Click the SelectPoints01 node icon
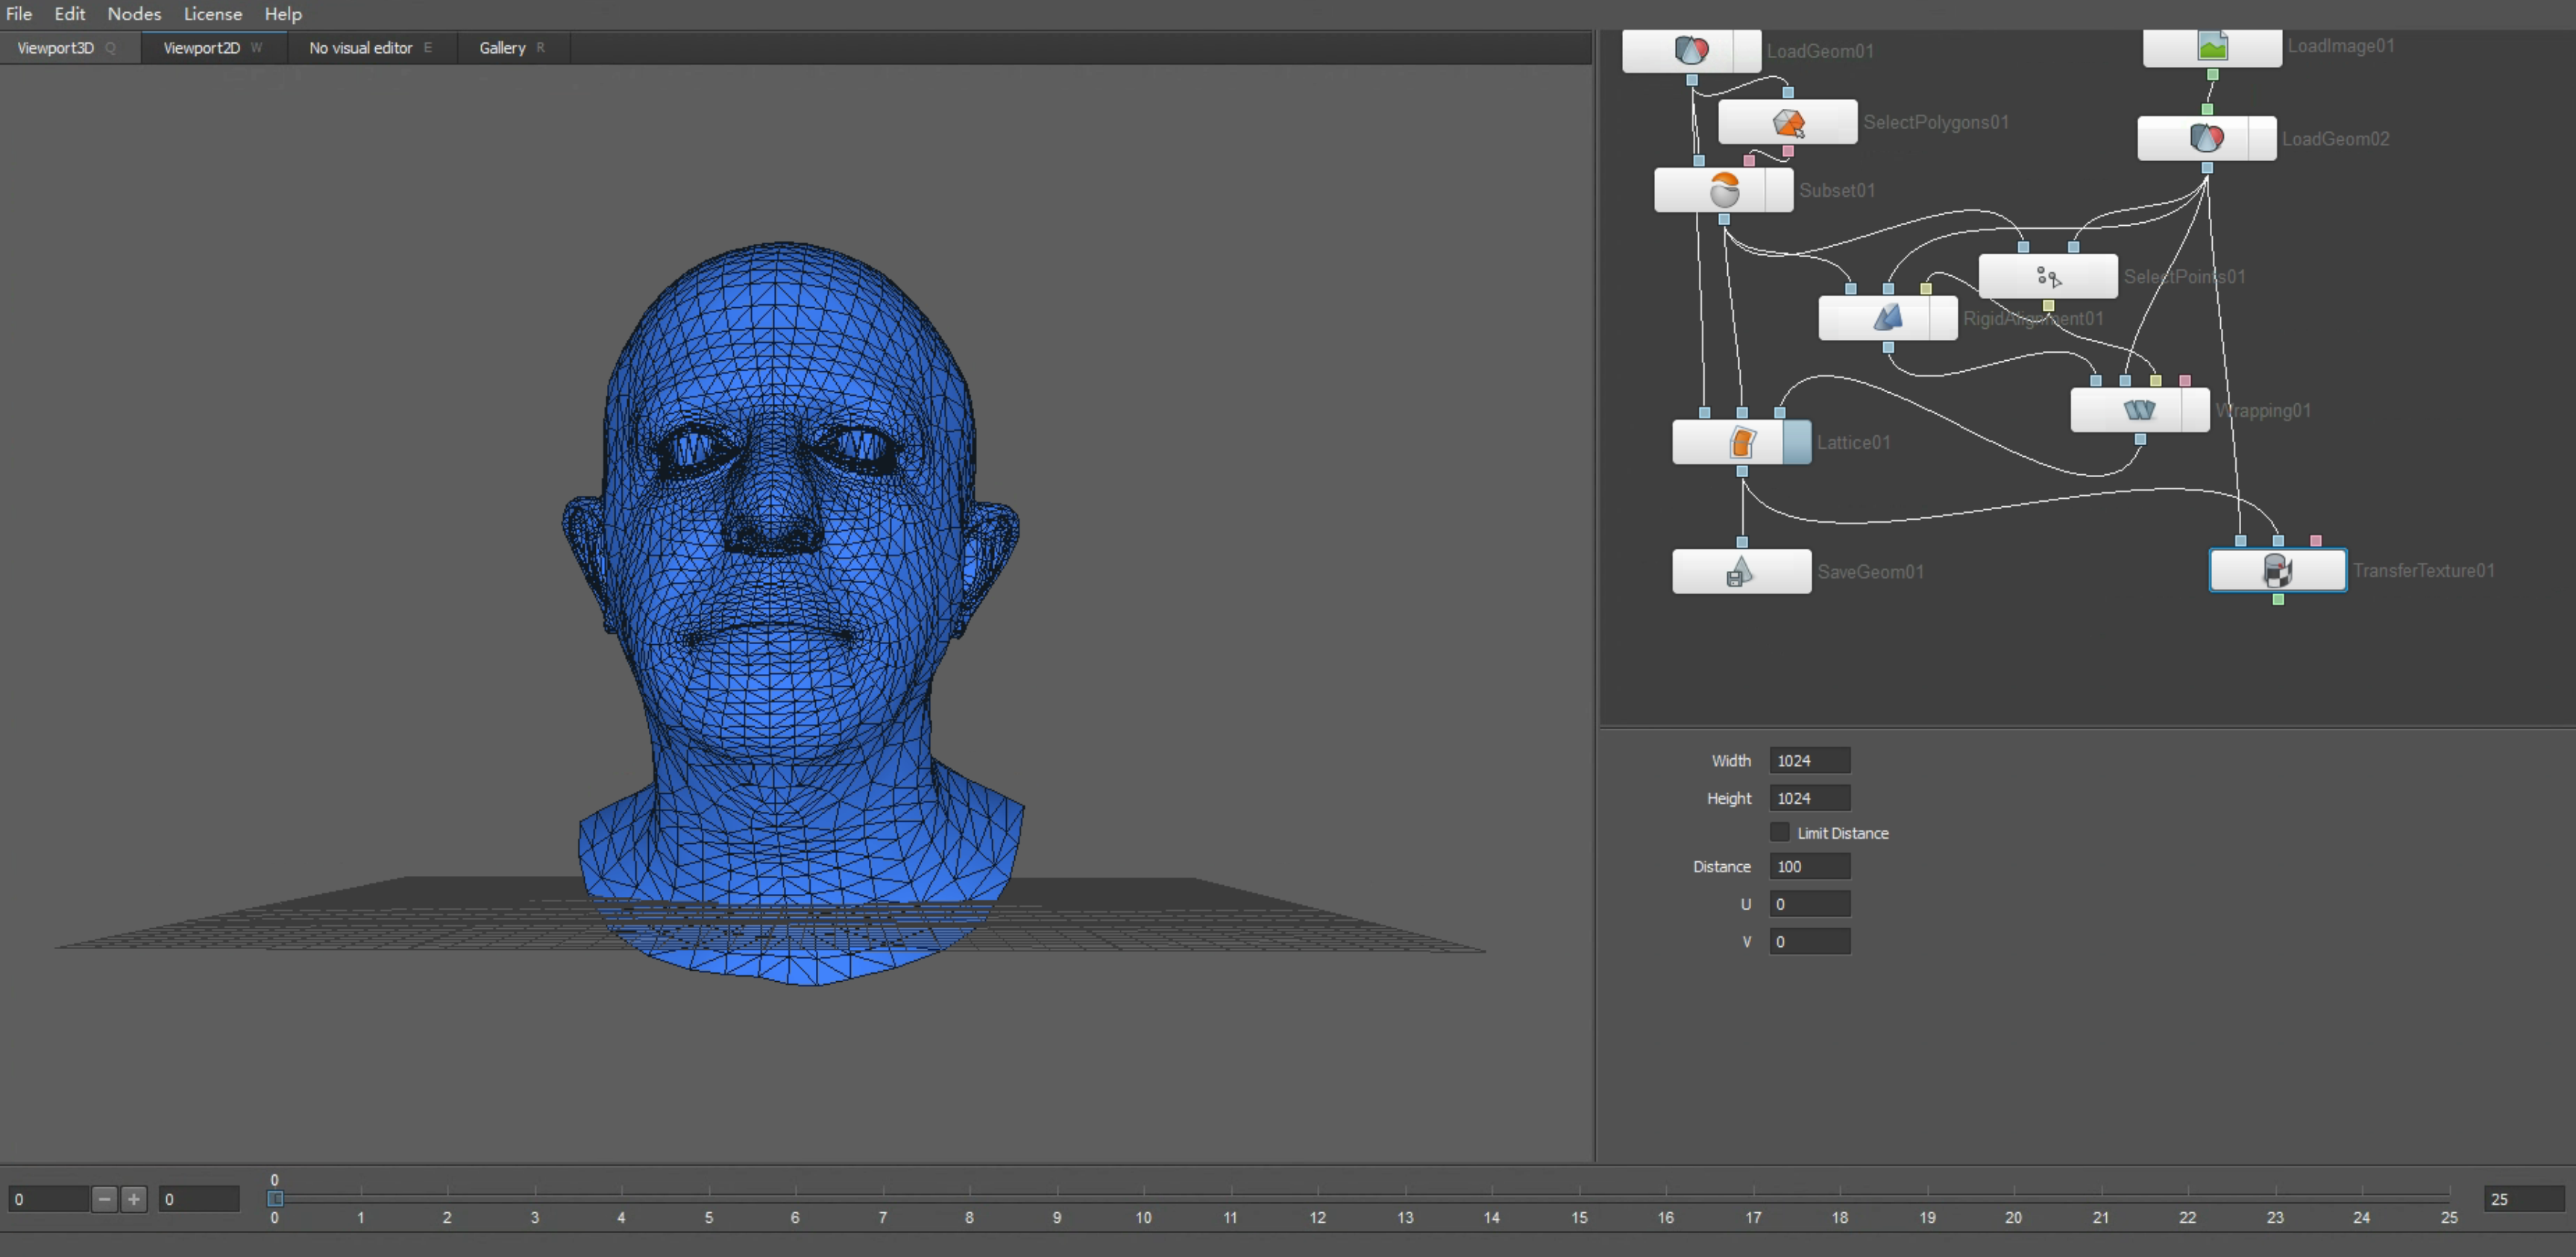The height and width of the screenshot is (1257, 2576). click(2048, 277)
